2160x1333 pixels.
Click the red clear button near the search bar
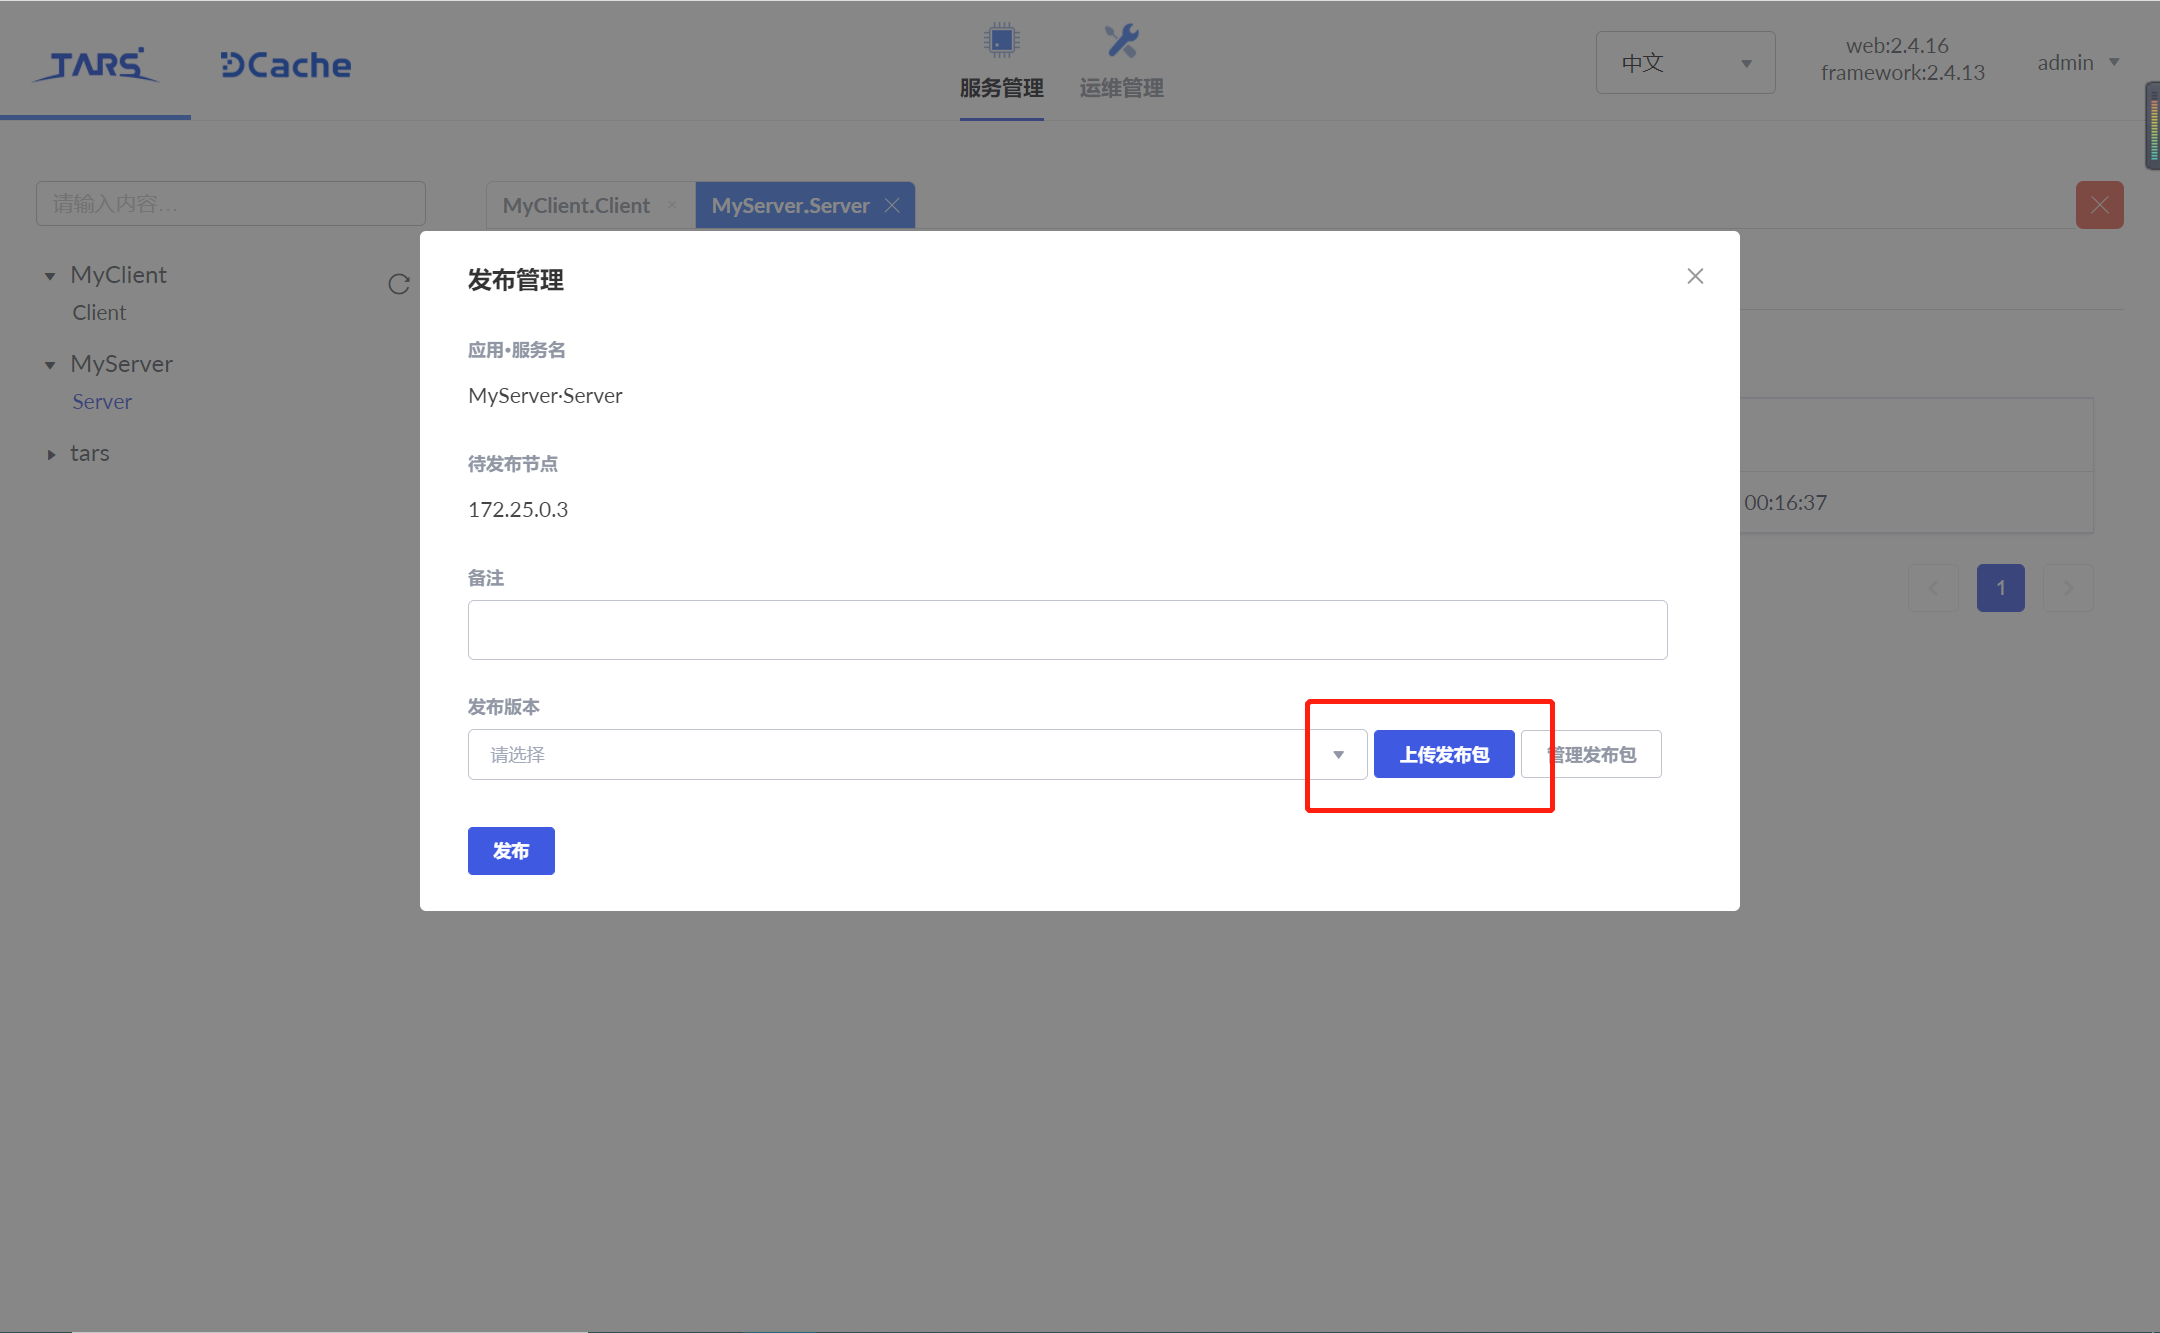coord(2098,204)
